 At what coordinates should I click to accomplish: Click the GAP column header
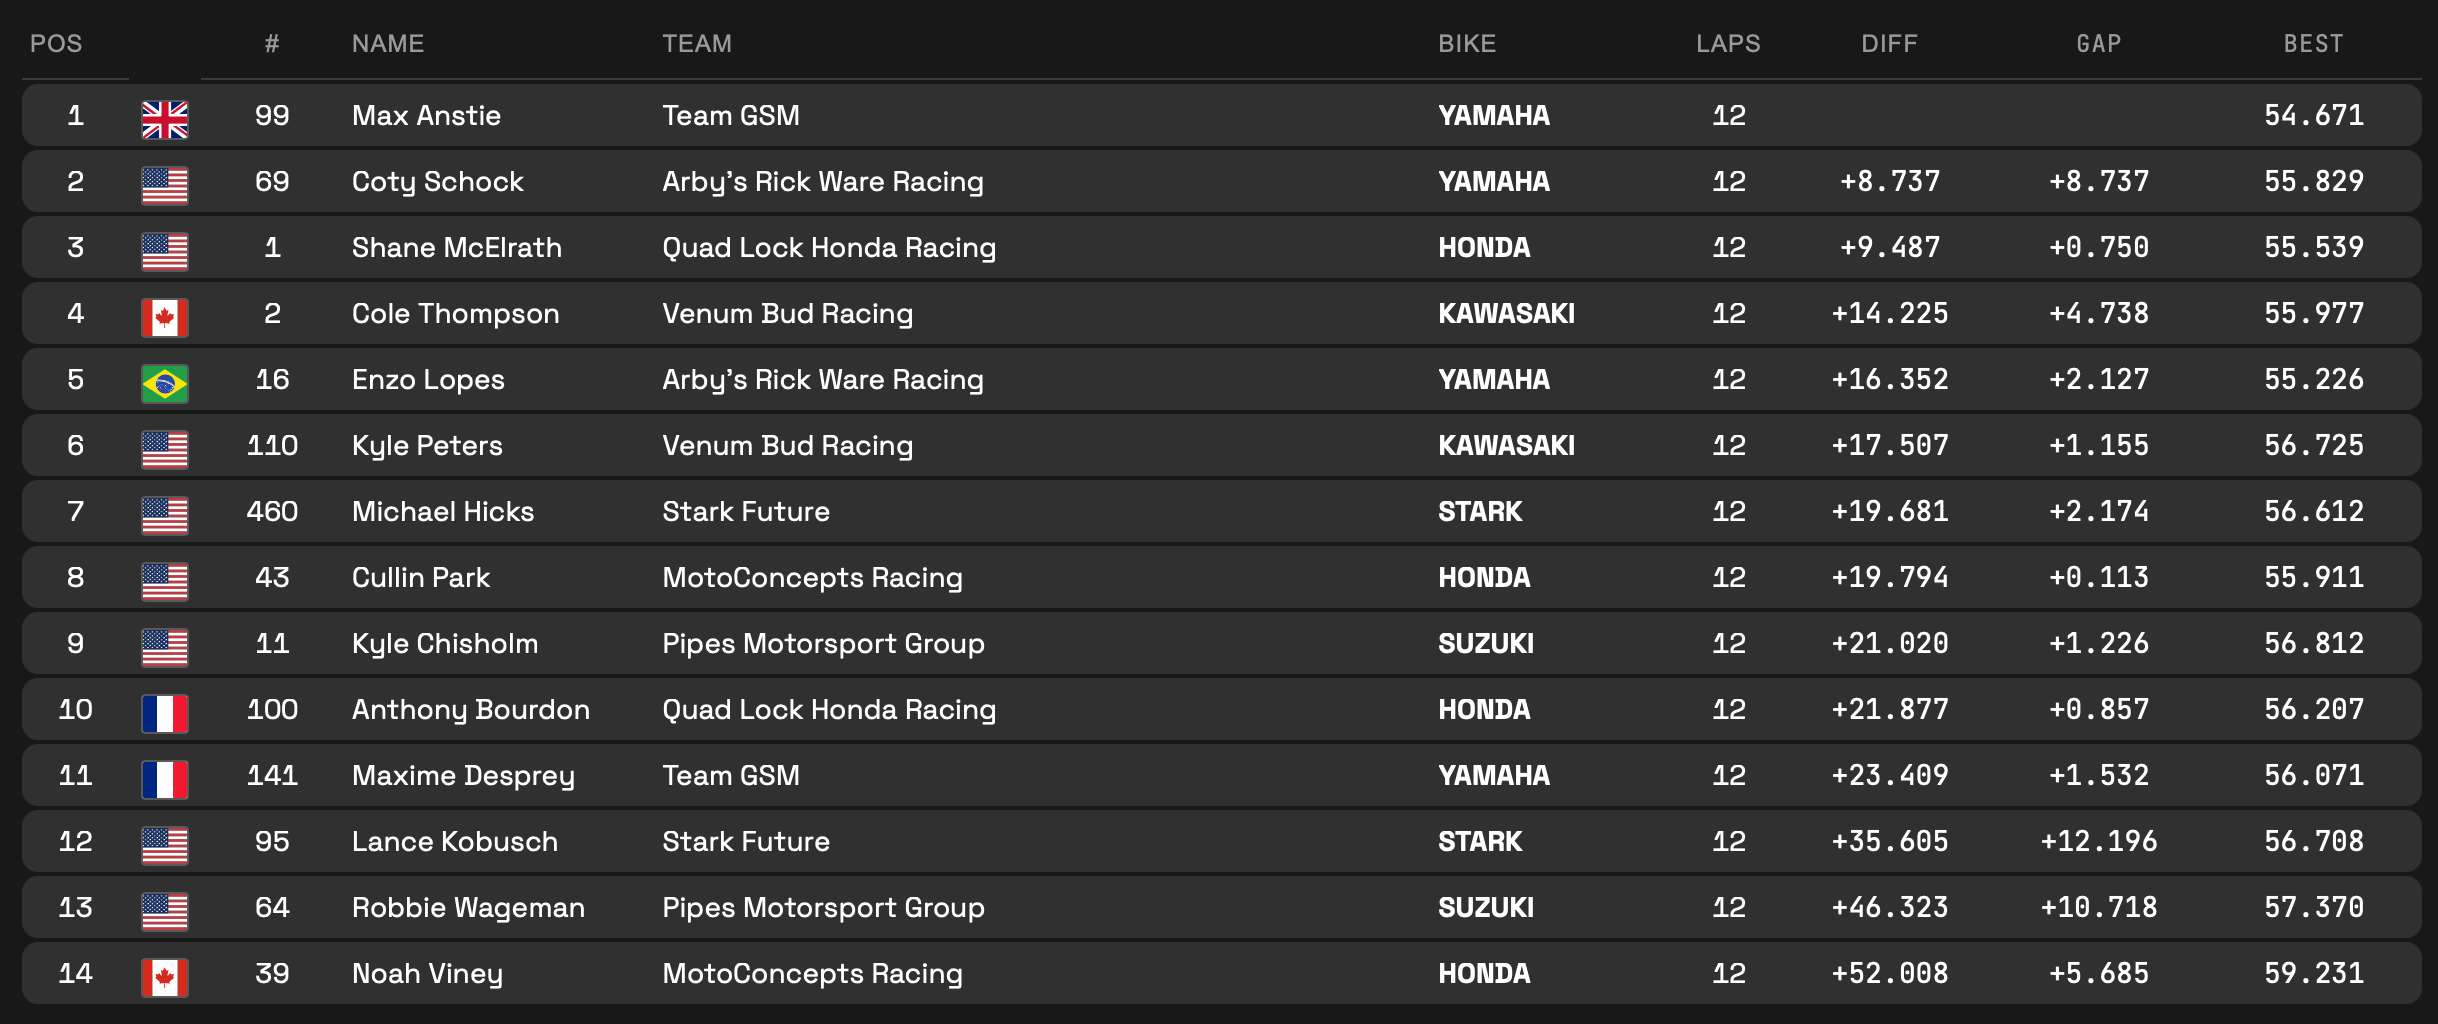pos(2098,44)
